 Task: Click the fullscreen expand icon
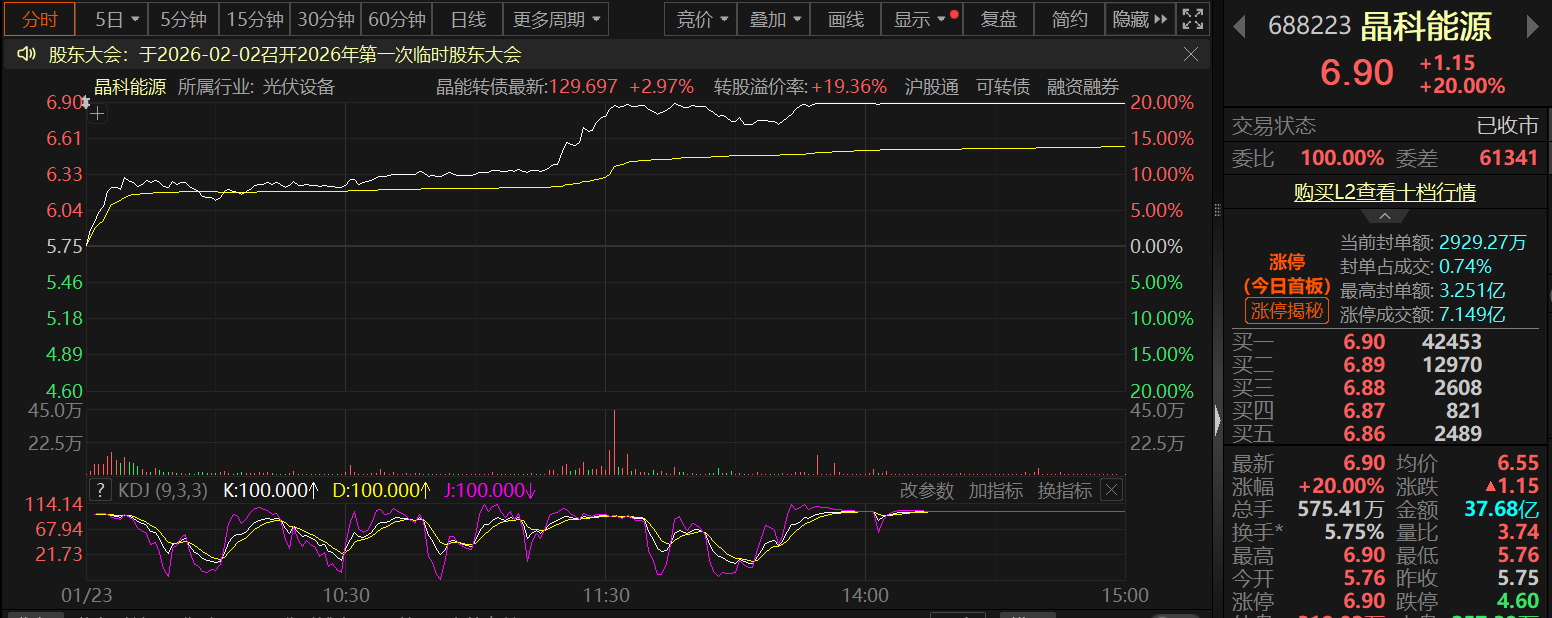coord(1192,19)
